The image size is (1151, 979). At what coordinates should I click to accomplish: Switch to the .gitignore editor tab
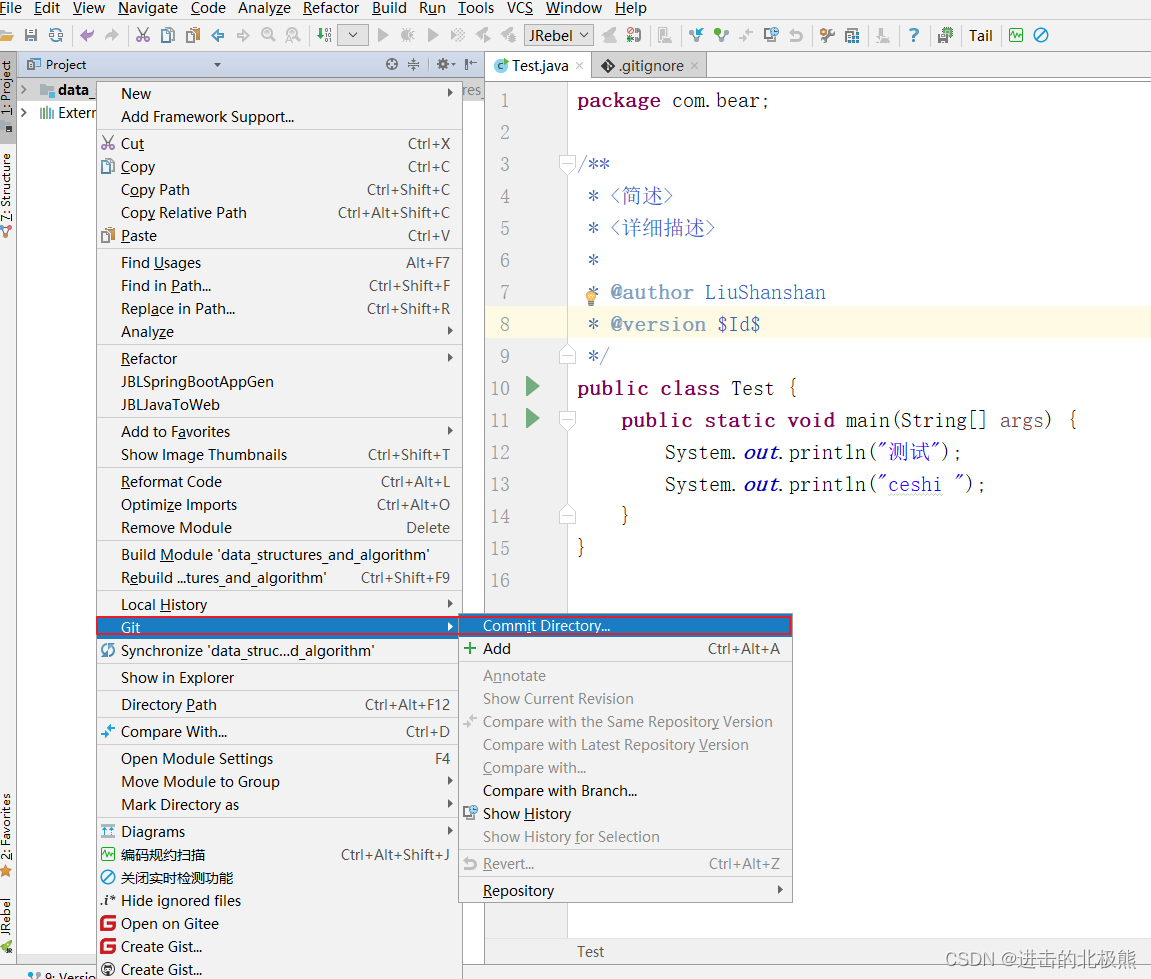pos(651,65)
